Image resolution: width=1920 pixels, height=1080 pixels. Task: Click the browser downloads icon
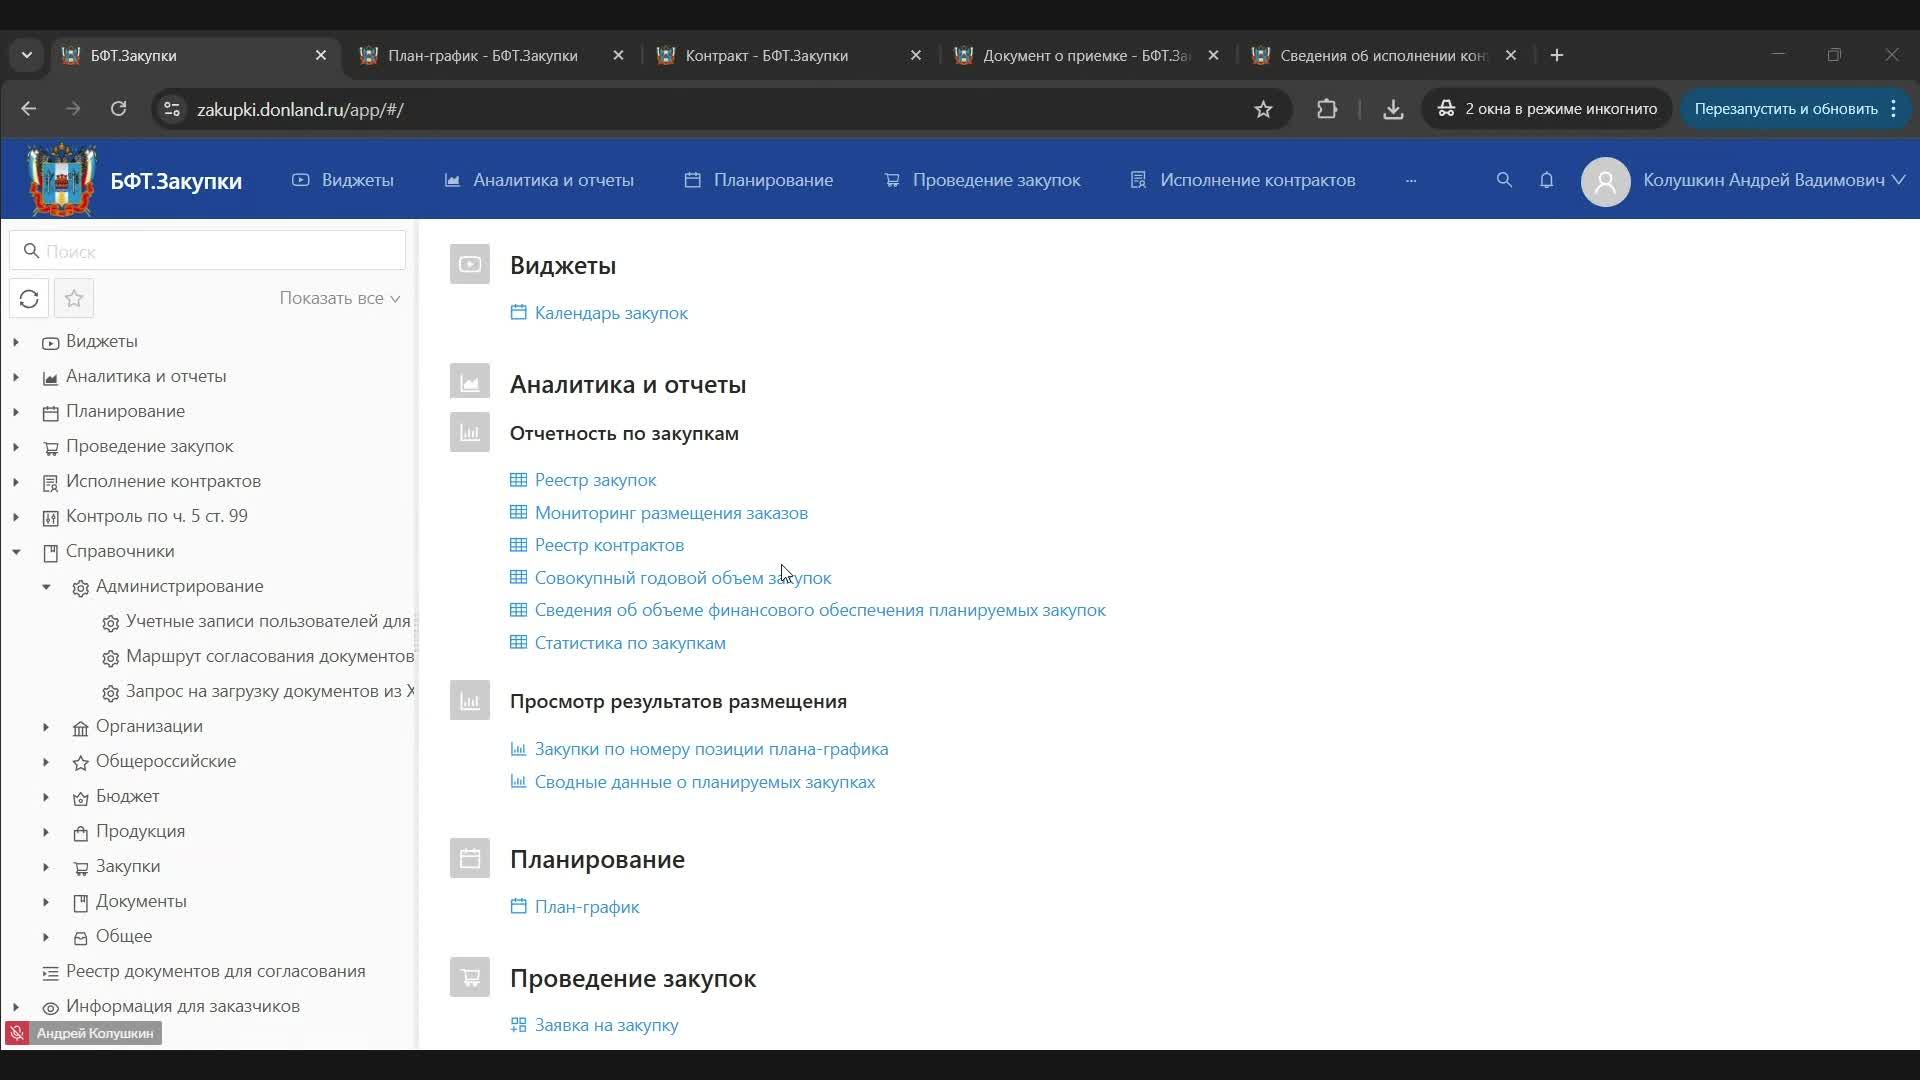click(x=1394, y=109)
